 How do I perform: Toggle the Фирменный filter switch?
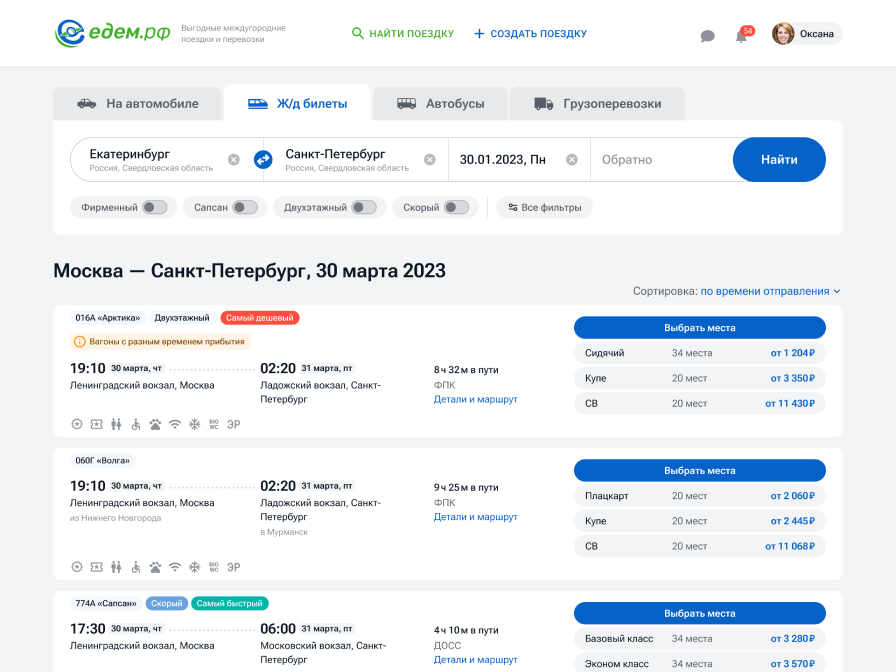pos(155,207)
